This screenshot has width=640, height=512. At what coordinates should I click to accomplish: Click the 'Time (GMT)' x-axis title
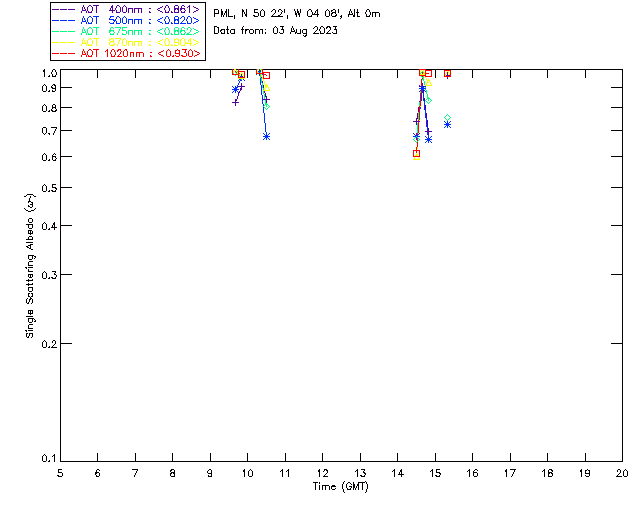coord(341,487)
